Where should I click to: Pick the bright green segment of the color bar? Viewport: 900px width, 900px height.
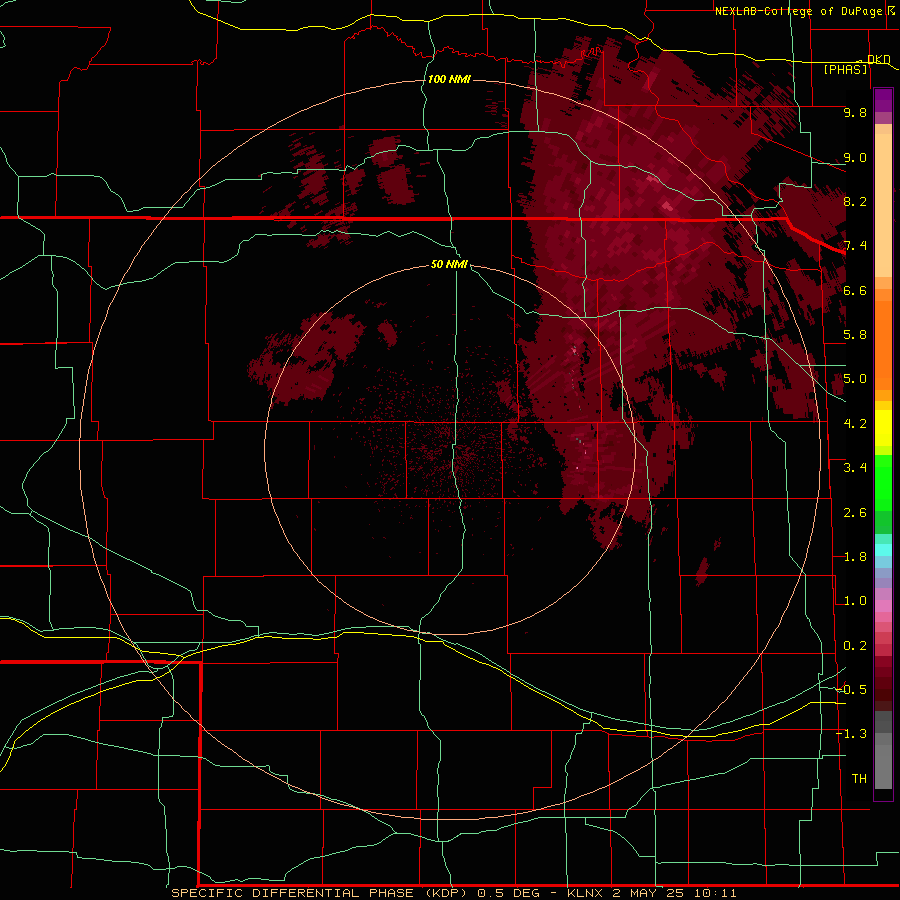tap(883, 483)
